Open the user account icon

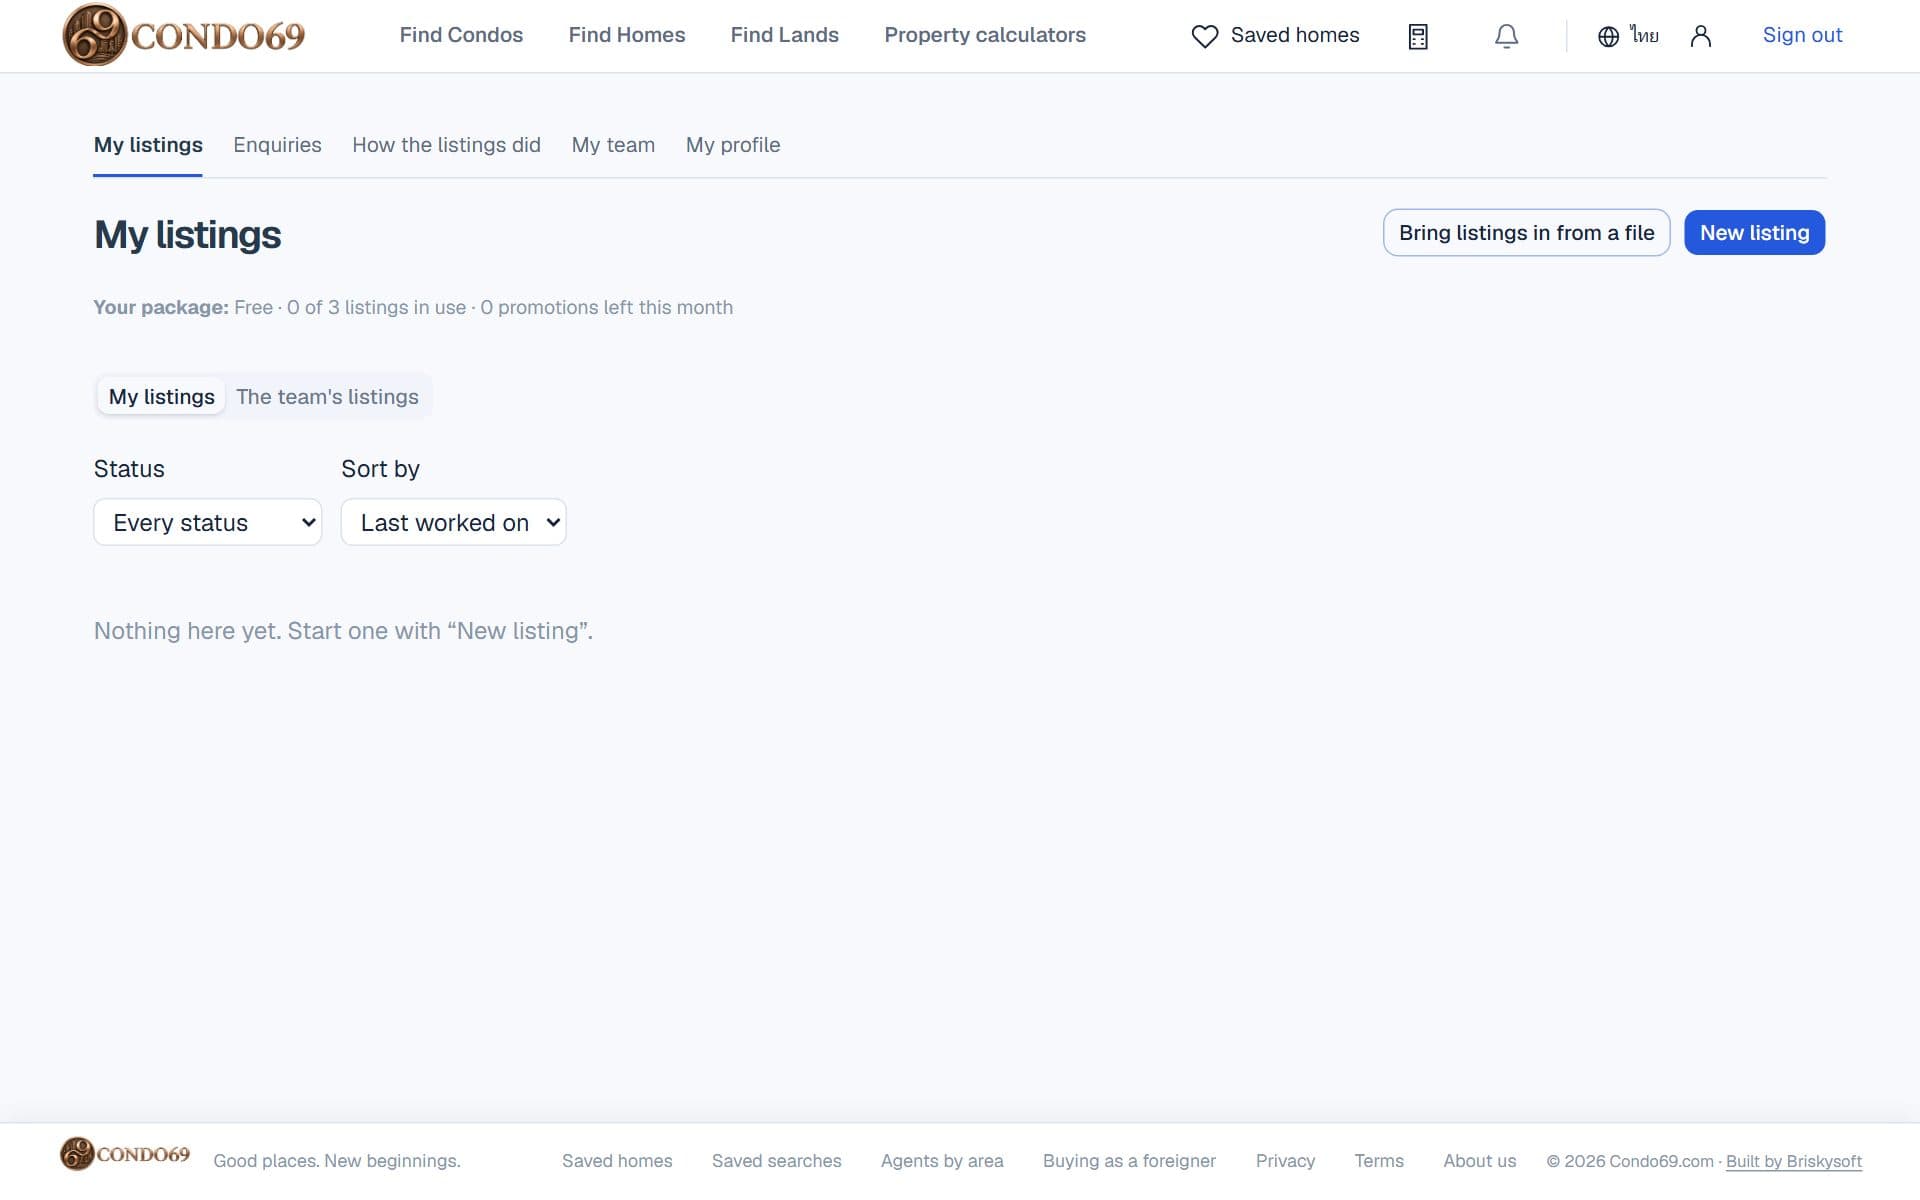coord(1700,36)
